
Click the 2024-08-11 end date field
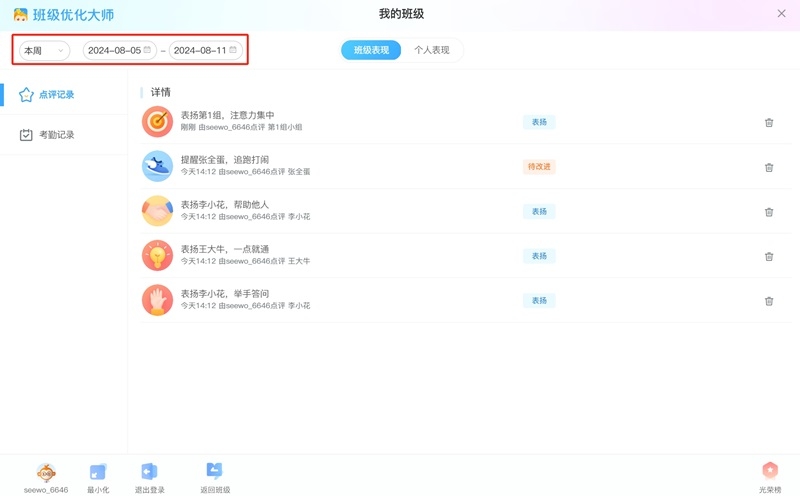[206, 51]
